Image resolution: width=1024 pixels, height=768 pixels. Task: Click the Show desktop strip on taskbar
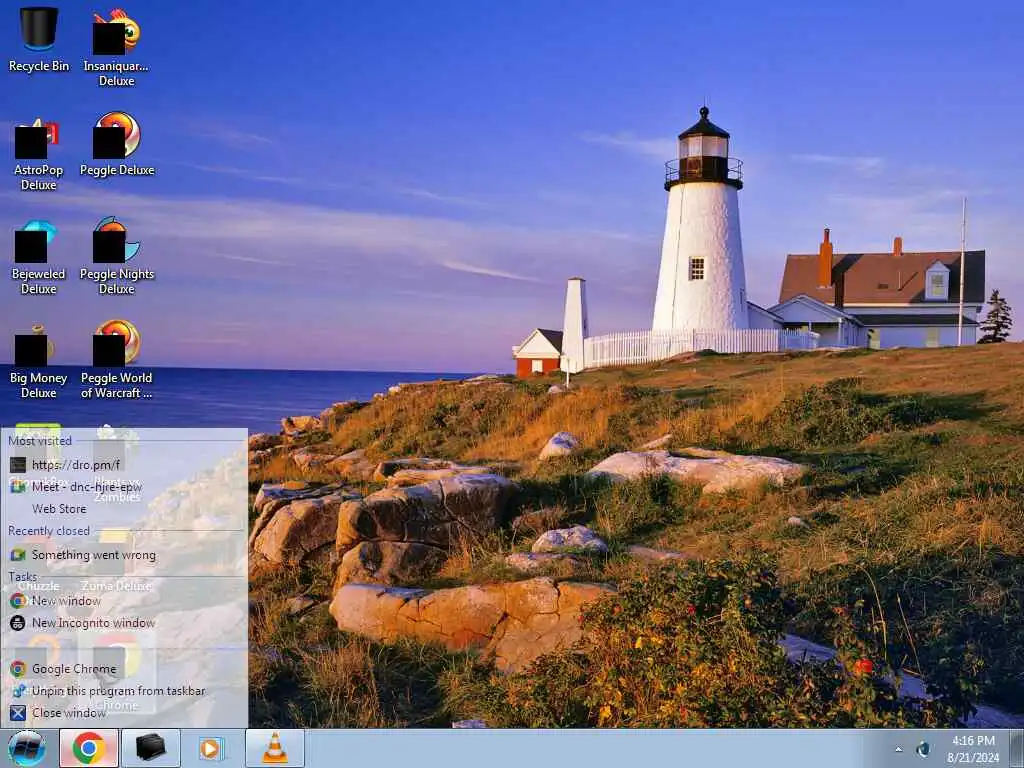click(x=1017, y=748)
